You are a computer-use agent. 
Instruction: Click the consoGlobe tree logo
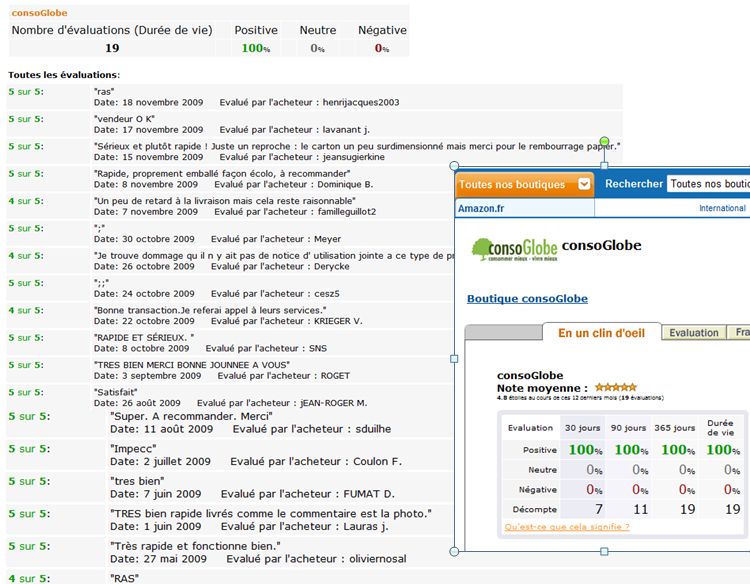click(514, 249)
